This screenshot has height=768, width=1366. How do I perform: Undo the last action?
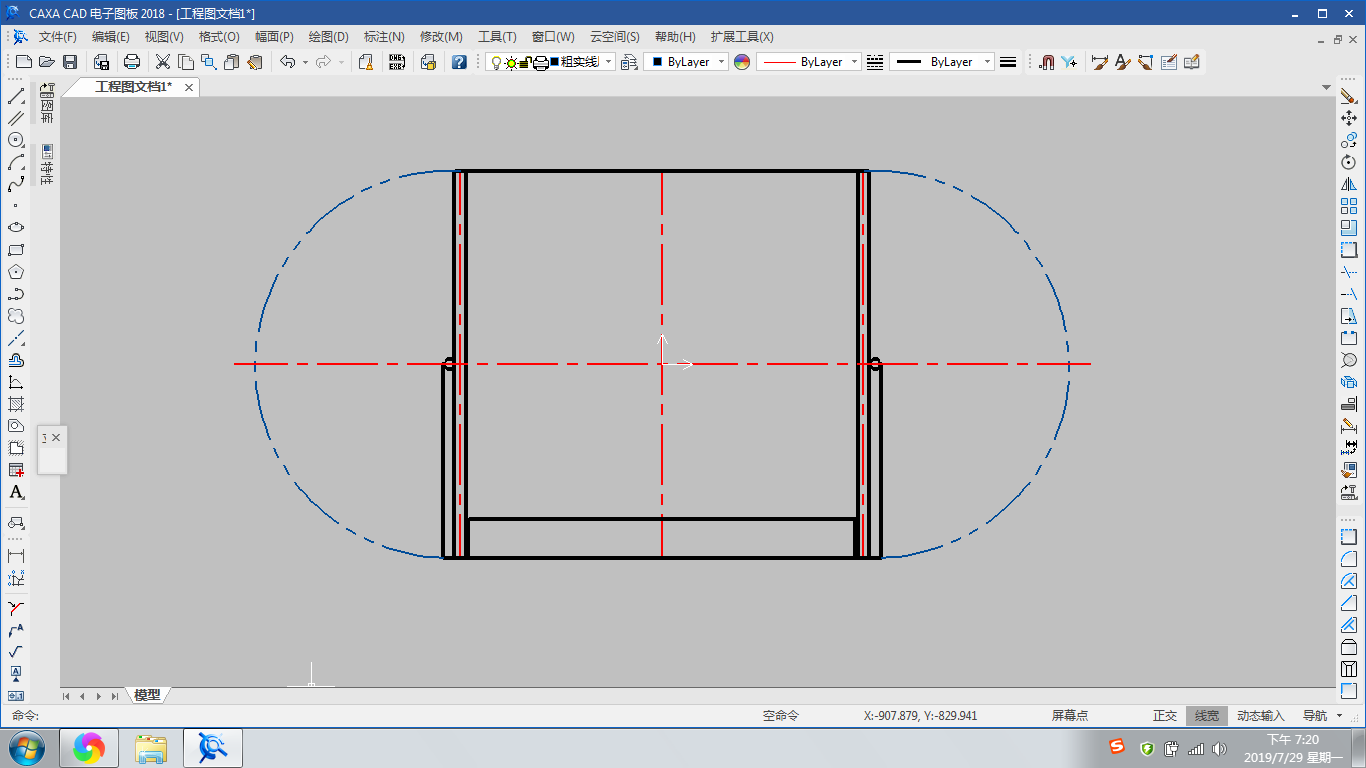(288, 62)
